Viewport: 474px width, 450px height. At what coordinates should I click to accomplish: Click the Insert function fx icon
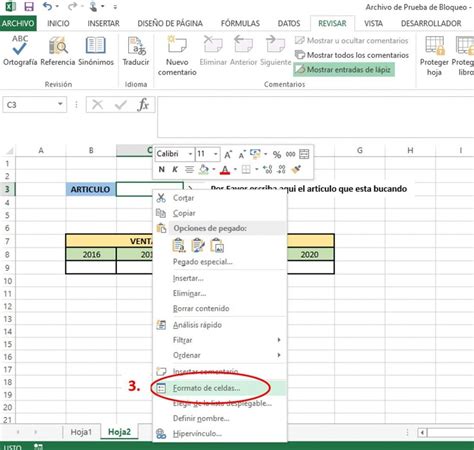(x=143, y=105)
